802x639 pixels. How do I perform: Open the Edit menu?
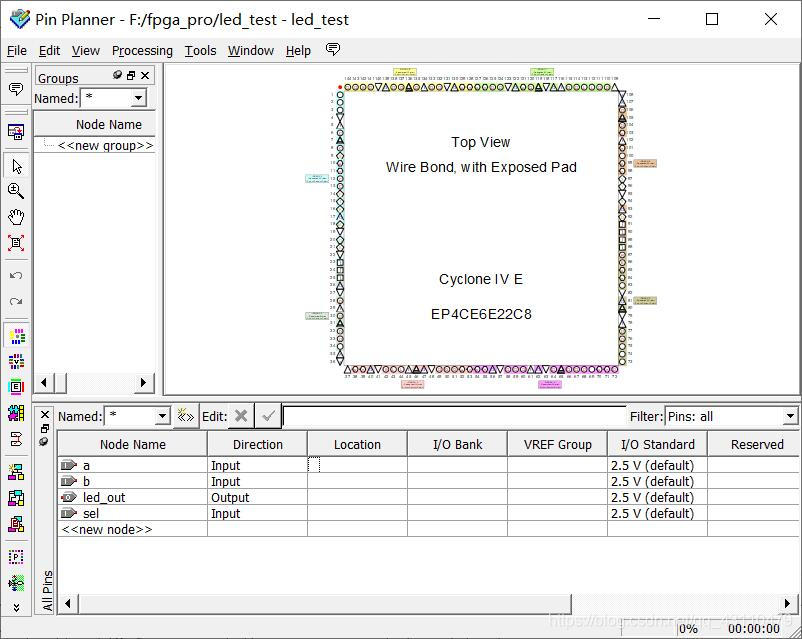point(50,51)
